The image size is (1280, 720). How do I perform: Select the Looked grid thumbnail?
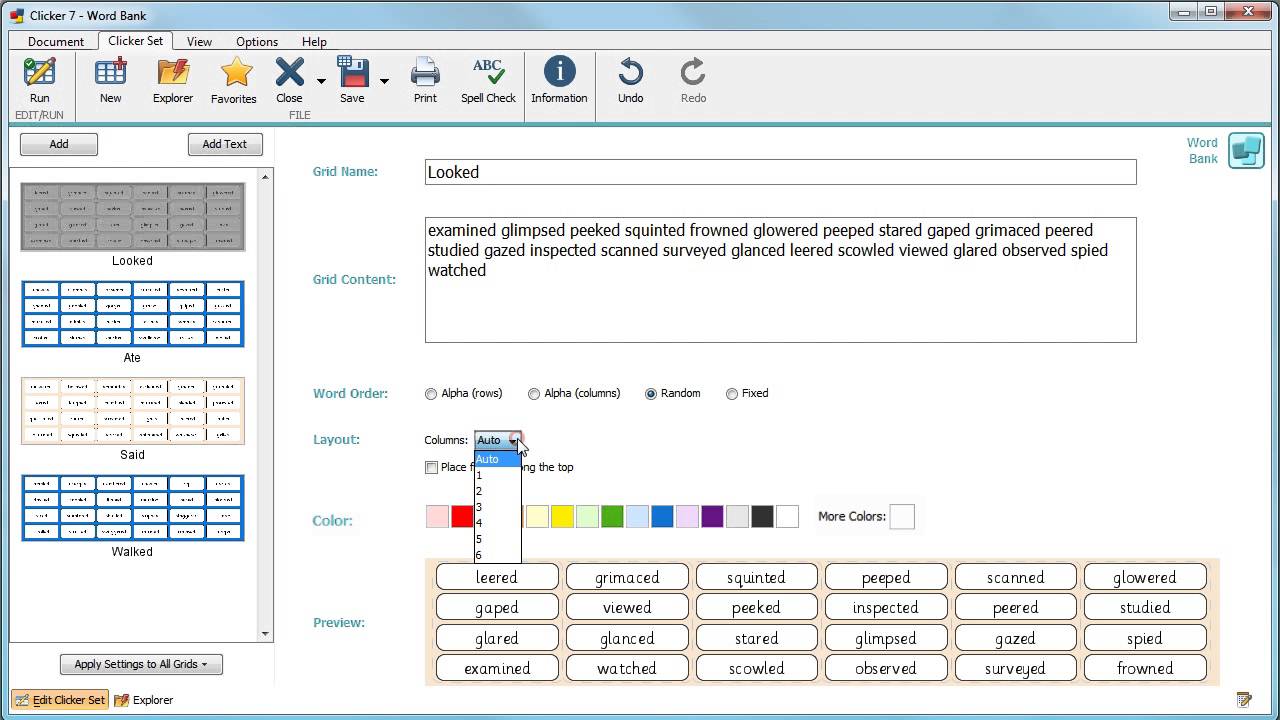pyautogui.click(x=133, y=216)
